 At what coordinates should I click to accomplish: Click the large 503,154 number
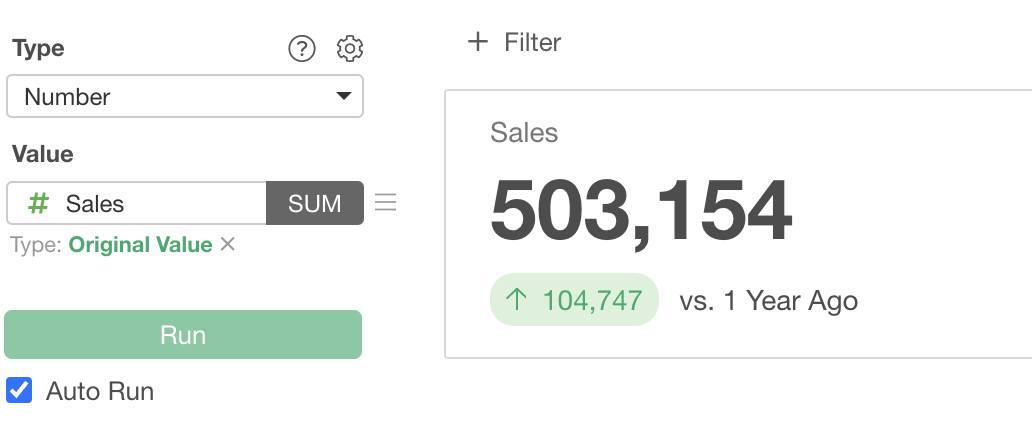641,213
